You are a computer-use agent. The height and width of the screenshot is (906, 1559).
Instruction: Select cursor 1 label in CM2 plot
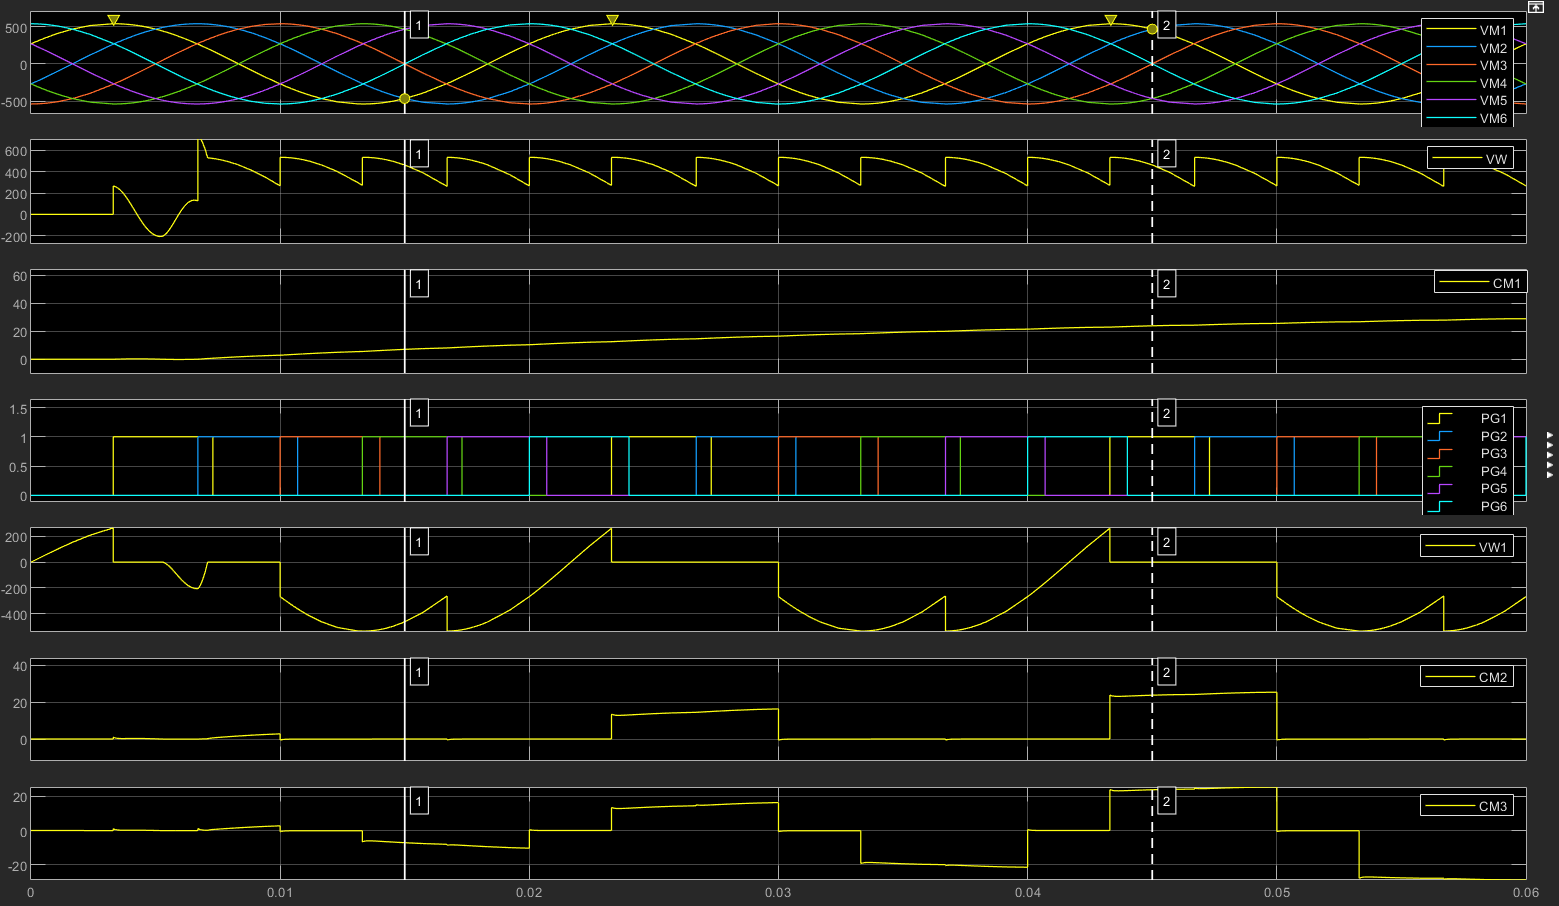pyautogui.click(x=419, y=672)
